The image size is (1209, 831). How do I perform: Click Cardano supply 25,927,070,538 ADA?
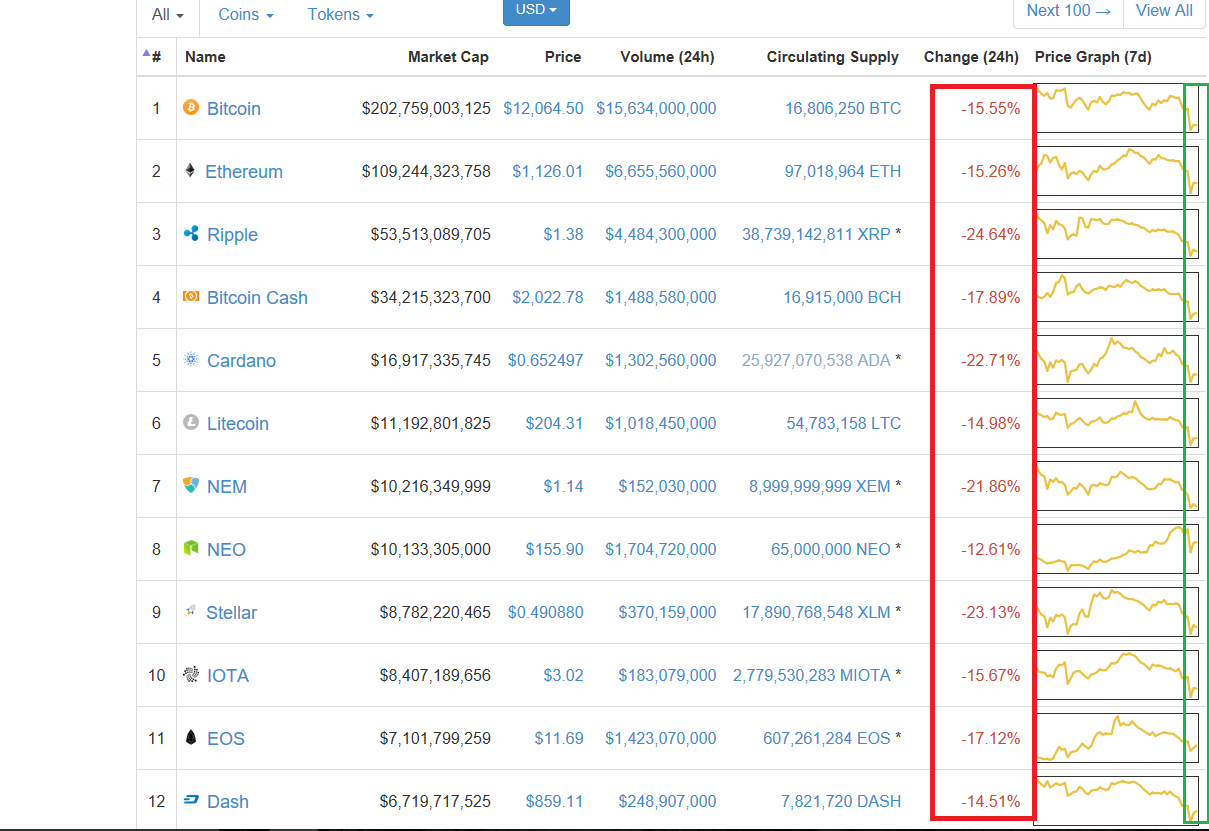(816, 360)
